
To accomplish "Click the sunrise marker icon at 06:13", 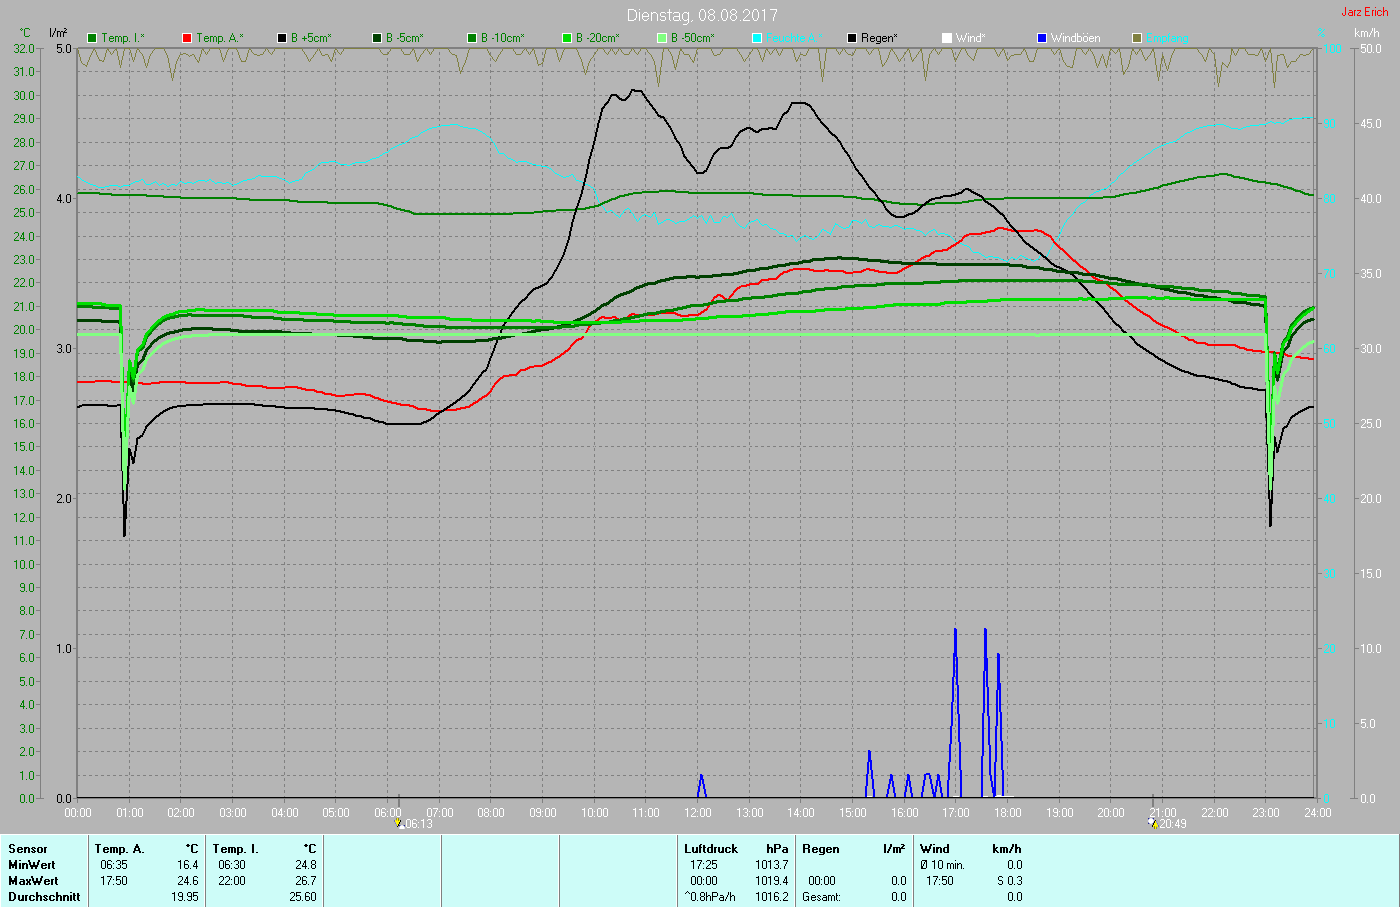I will [x=399, y=824].
